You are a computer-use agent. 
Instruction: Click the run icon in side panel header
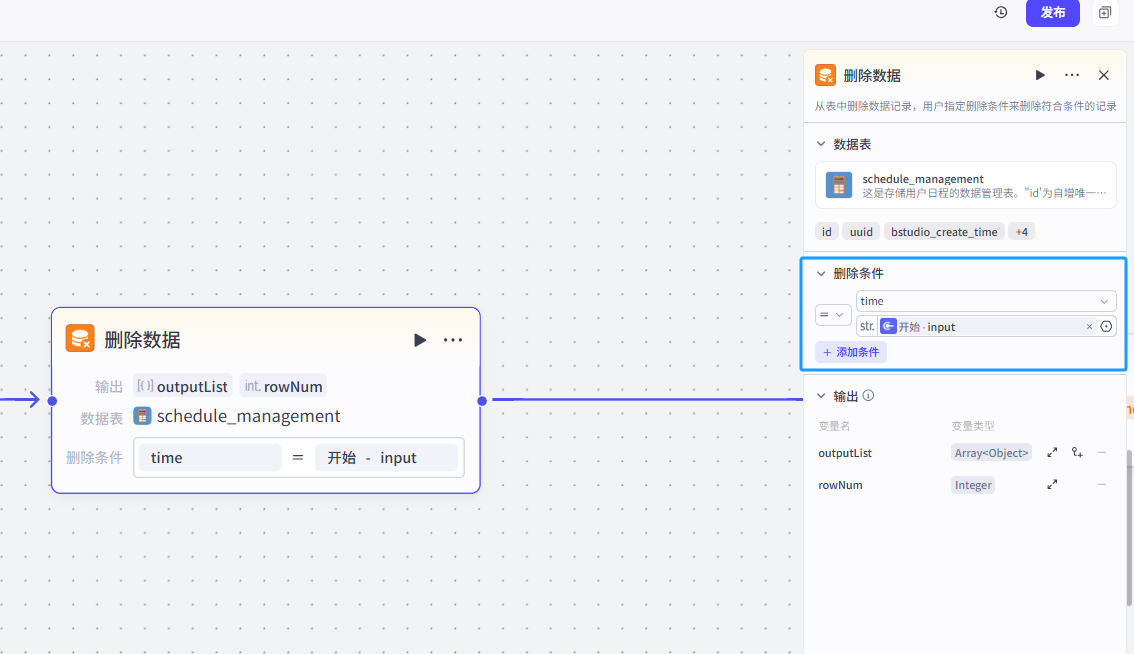click(1040, 75)
